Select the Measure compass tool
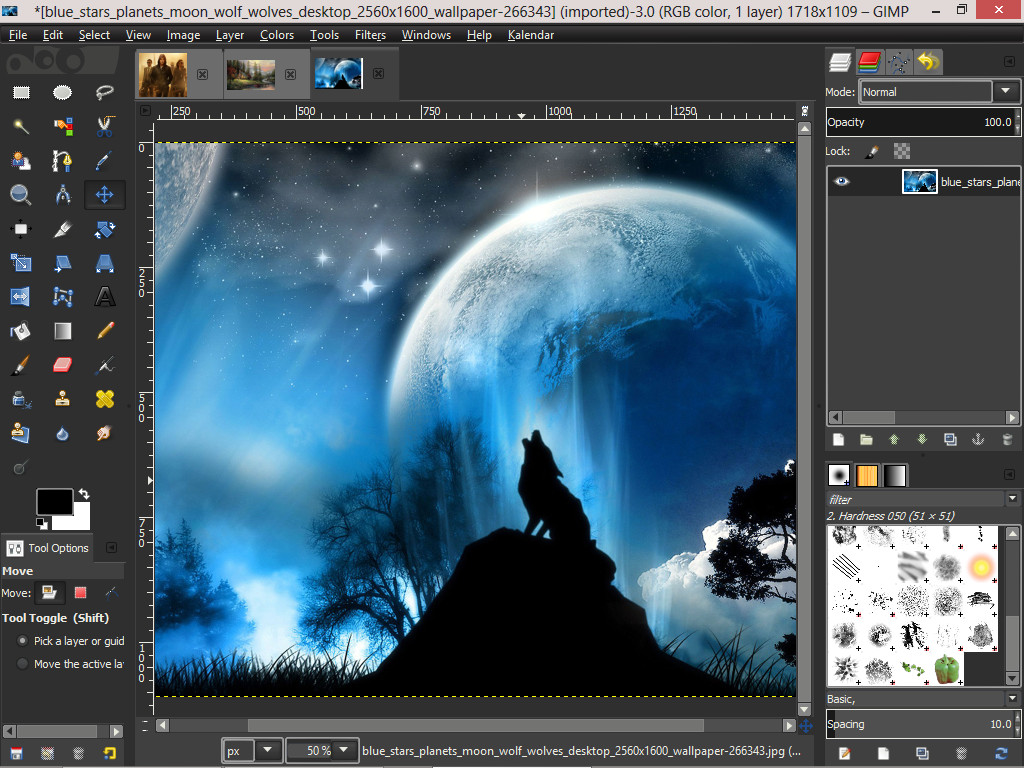 point(63,195)
